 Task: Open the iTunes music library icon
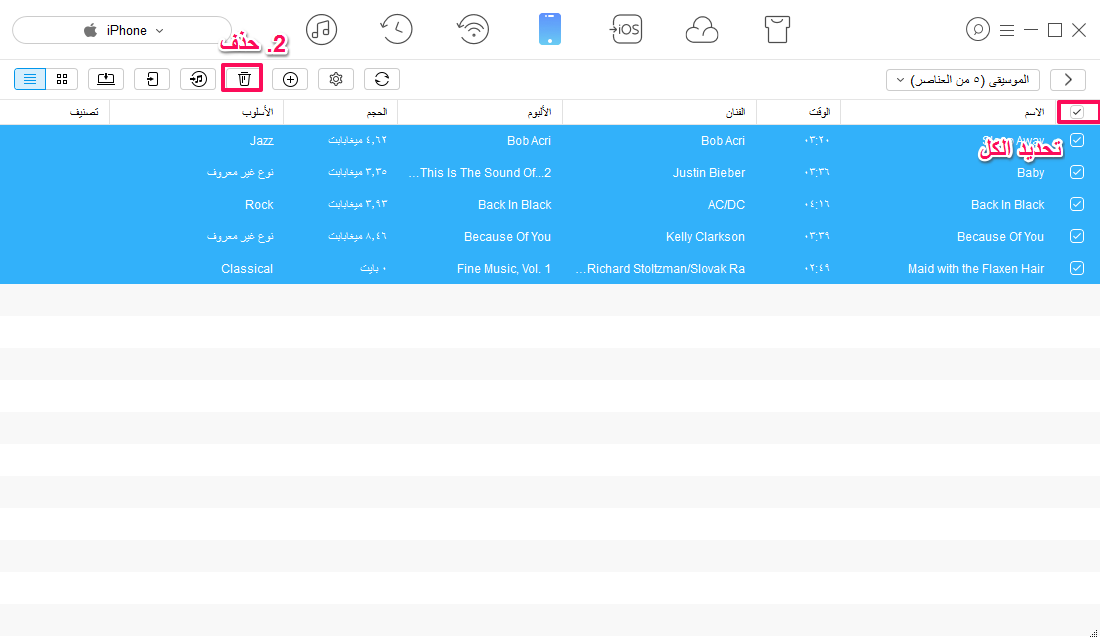(321, 29)
